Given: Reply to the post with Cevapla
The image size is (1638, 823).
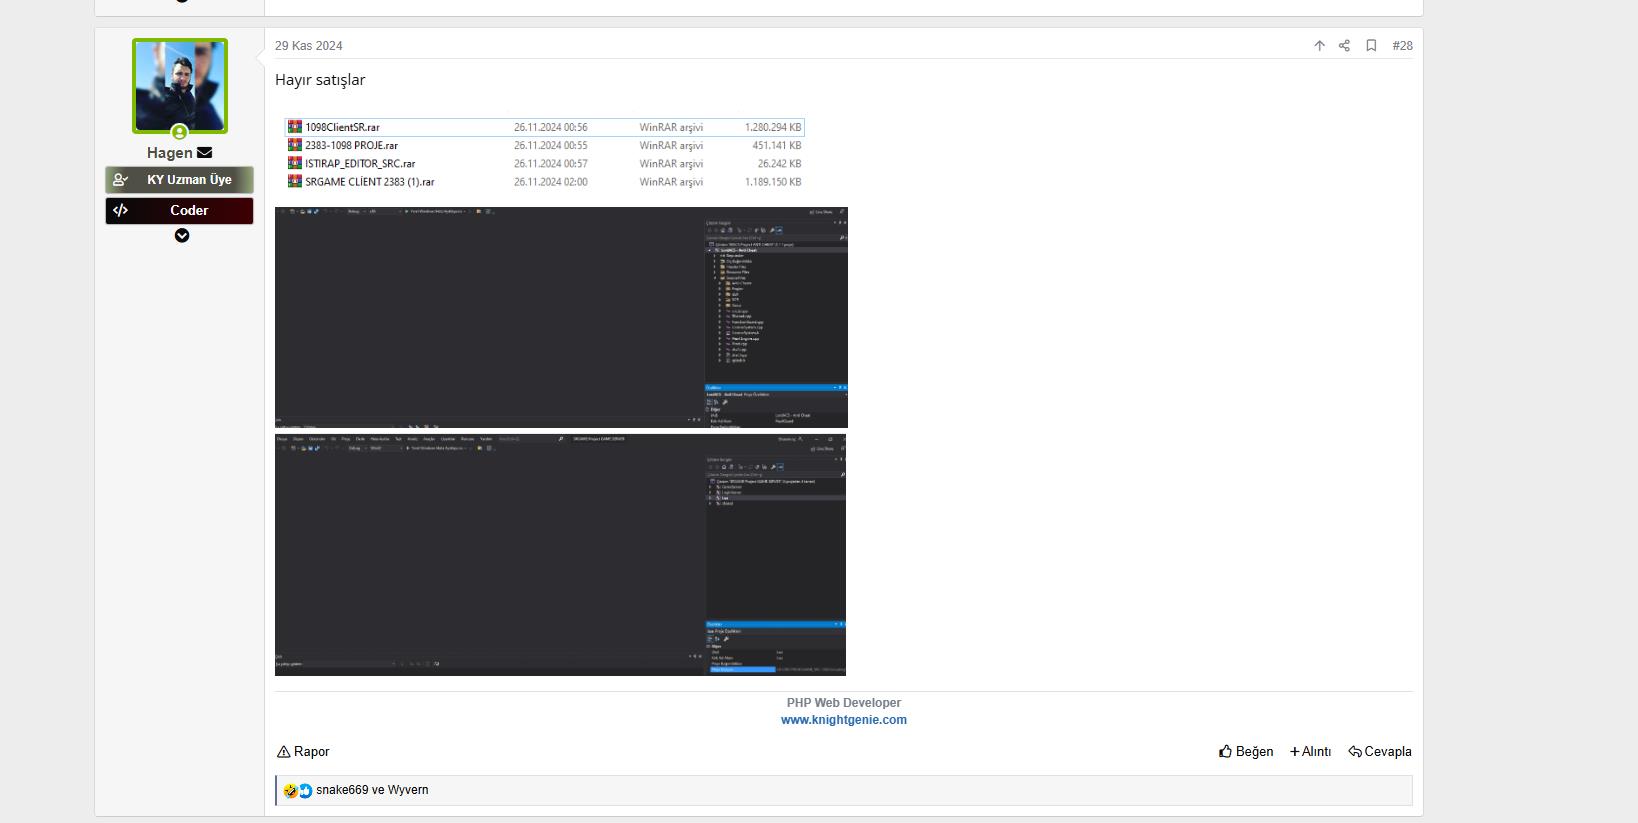Looking at the screenshot, I should pos(1380,752).
